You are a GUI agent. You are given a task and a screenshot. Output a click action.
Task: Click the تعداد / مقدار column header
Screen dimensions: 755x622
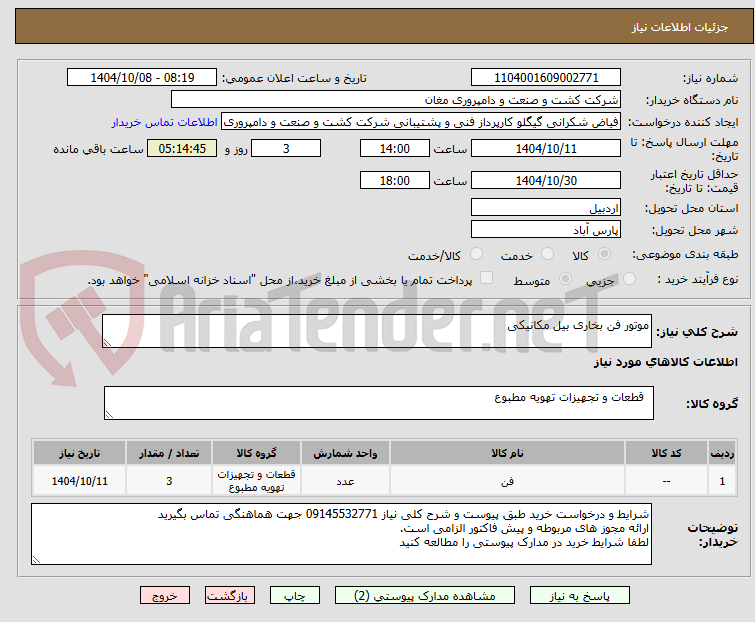[169, 453]
